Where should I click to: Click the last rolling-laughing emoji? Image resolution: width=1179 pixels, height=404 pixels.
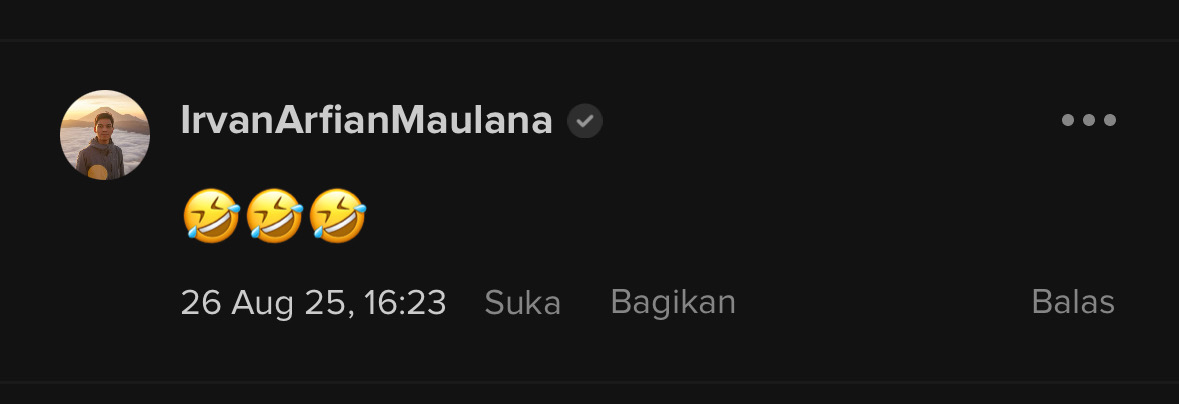(338, 215)
